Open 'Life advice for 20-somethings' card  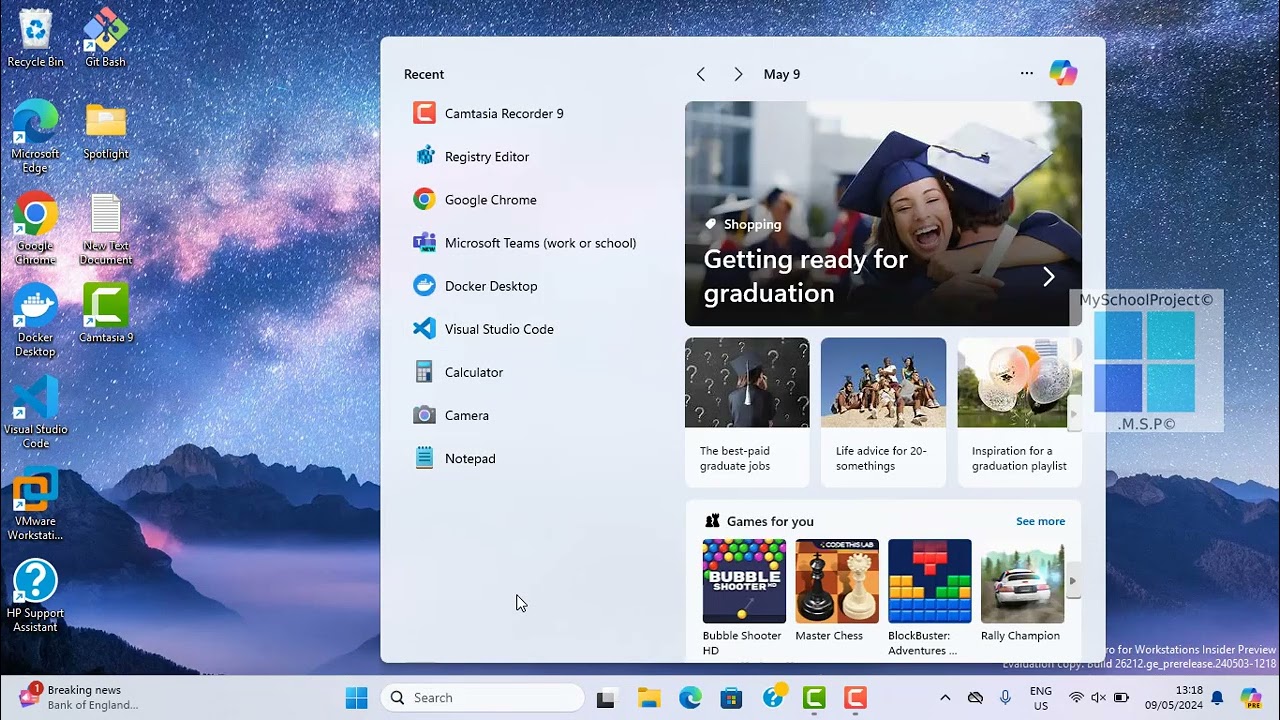(x=883, y=412)
